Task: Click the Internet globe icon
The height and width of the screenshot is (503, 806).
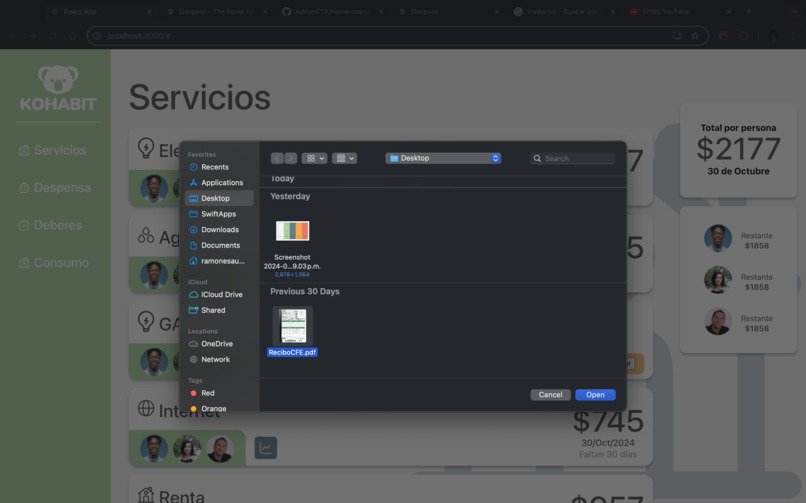Action: pos(146,408)
